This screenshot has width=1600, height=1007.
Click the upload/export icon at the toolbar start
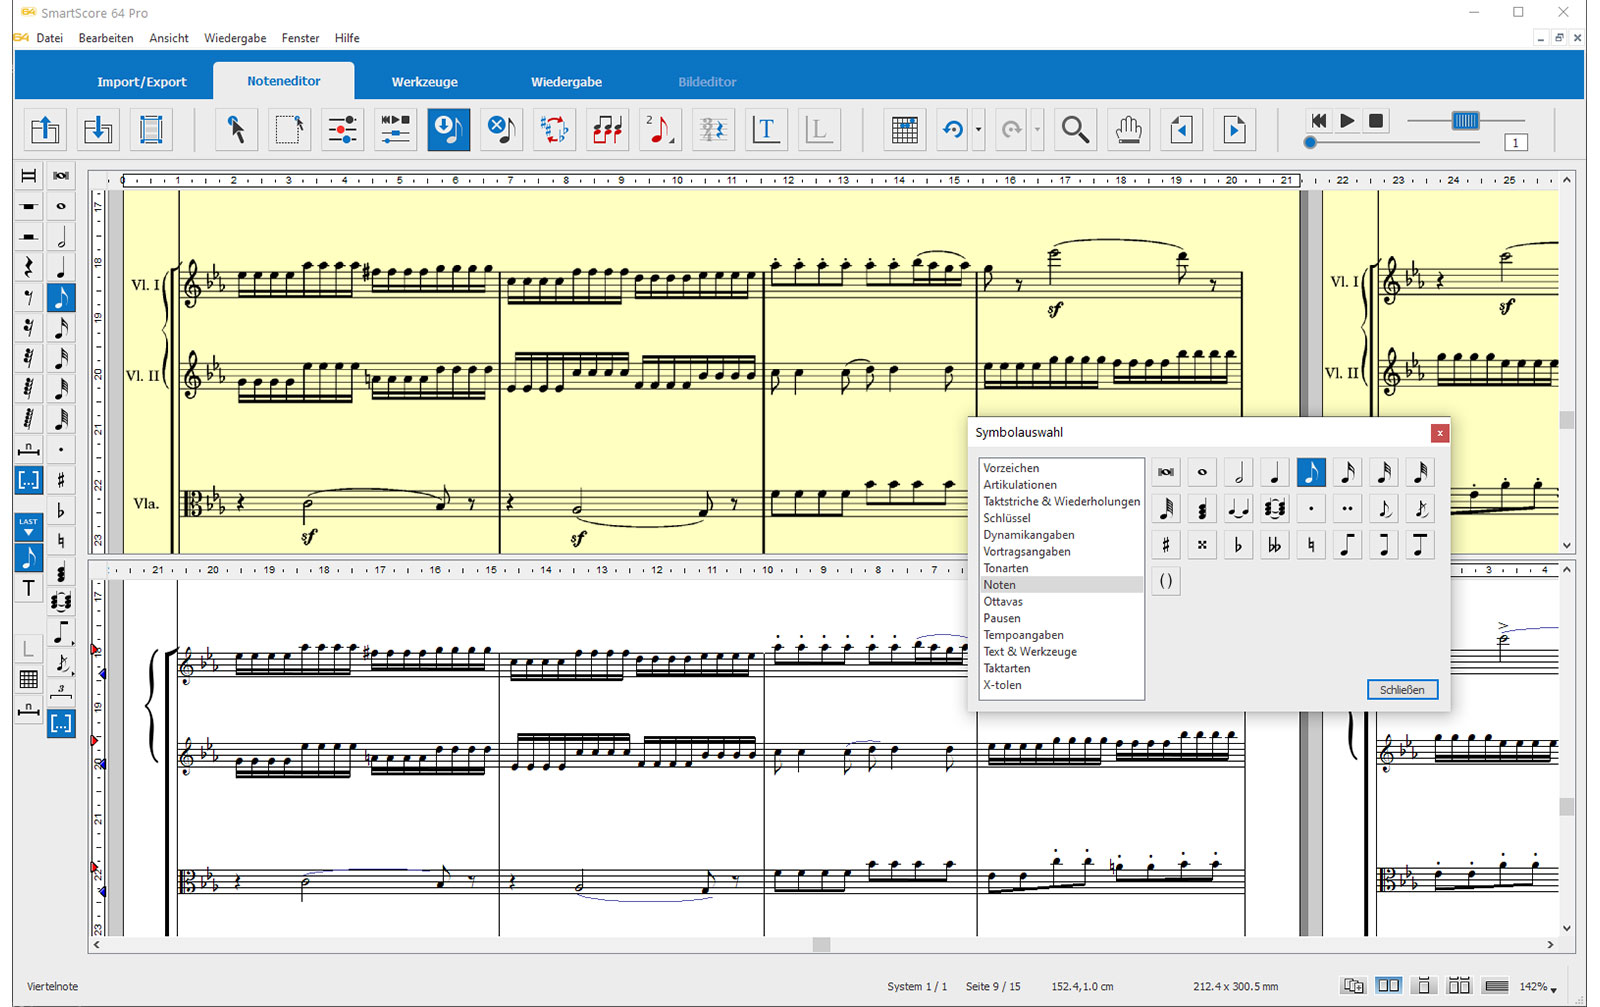(45, 130)
